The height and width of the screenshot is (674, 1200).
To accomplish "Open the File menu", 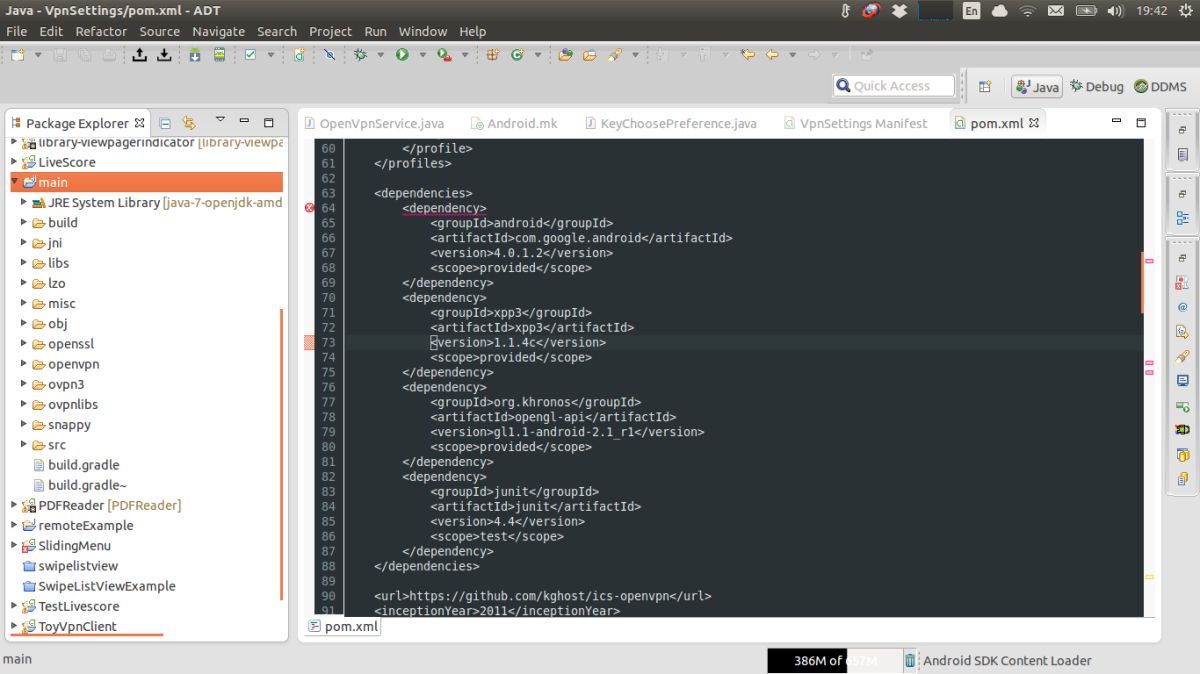I will 17,31.
